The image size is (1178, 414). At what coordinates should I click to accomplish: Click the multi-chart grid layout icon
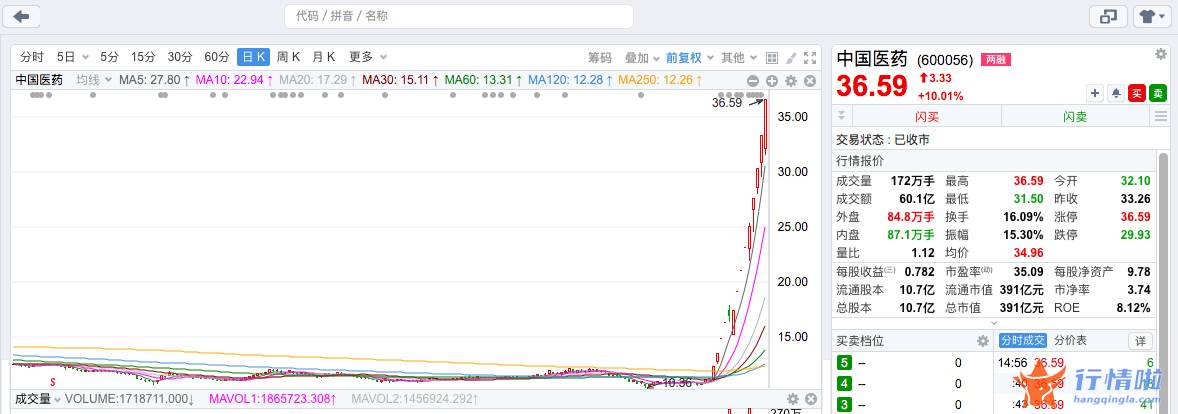point(772,58)
